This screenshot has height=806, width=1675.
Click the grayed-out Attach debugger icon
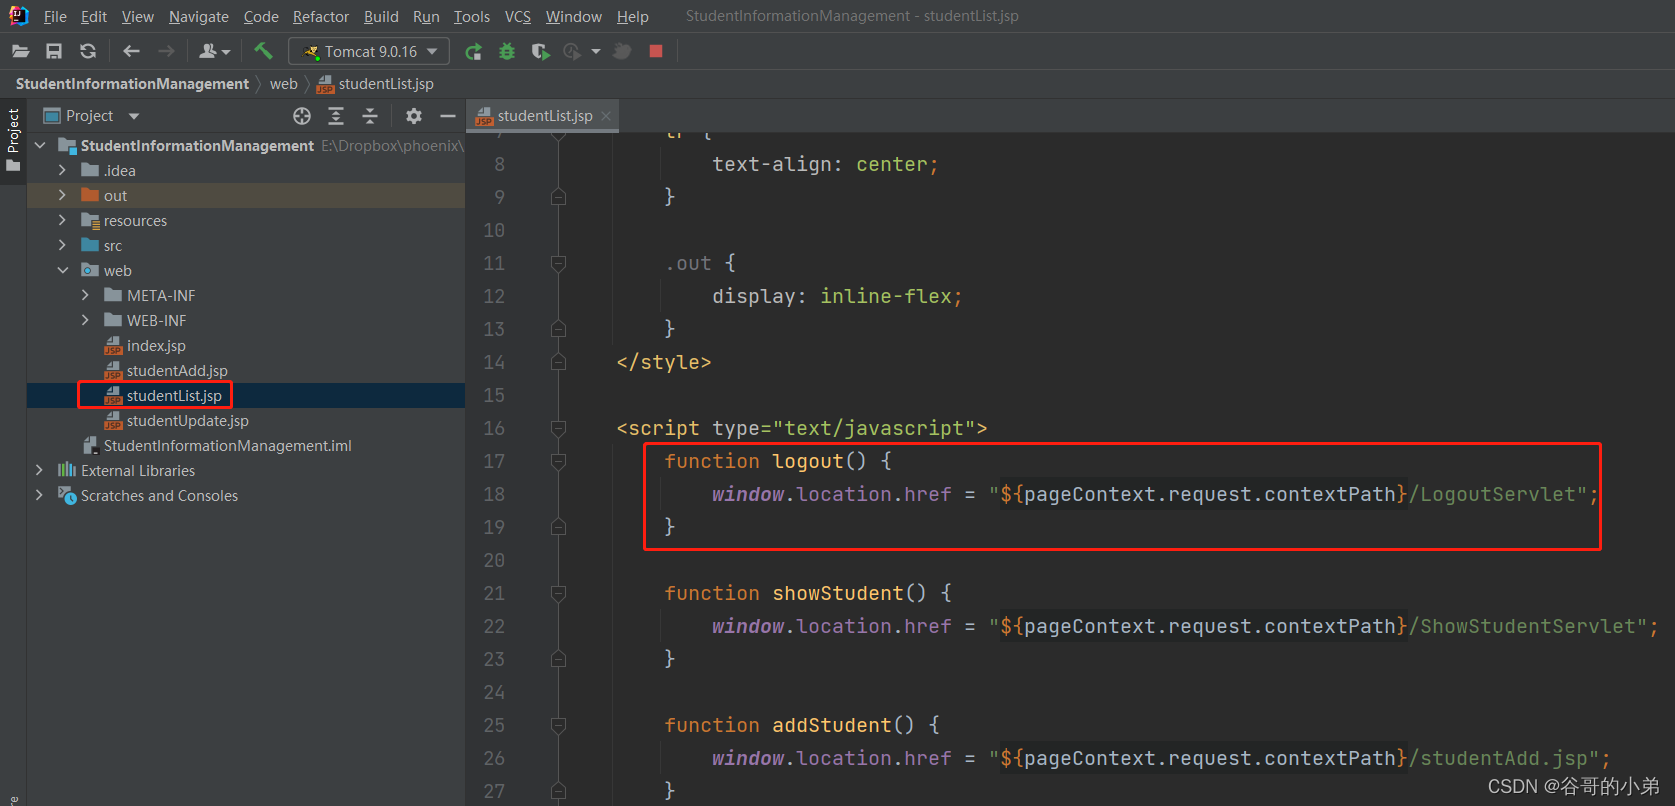[x=622, y=51]
